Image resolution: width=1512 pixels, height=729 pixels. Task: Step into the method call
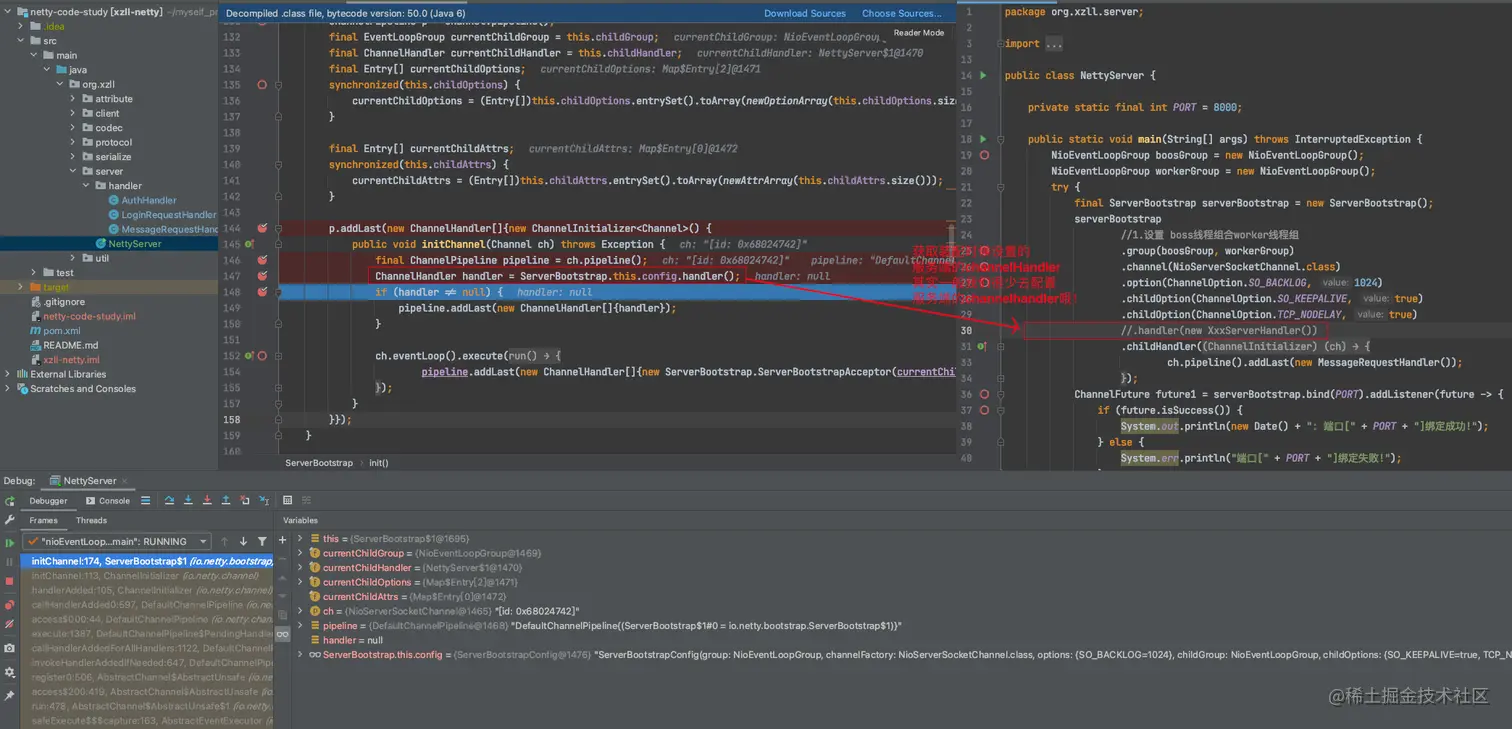(x=188, y=500)
